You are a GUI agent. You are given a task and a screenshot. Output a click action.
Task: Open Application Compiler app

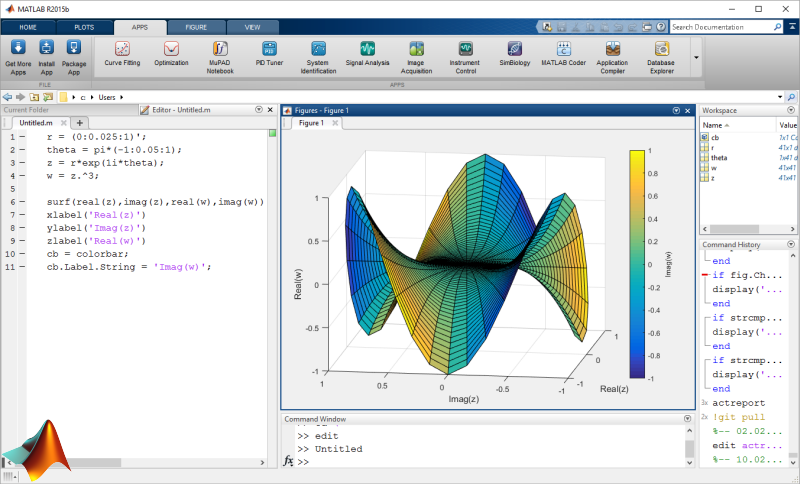click(612, 57)
